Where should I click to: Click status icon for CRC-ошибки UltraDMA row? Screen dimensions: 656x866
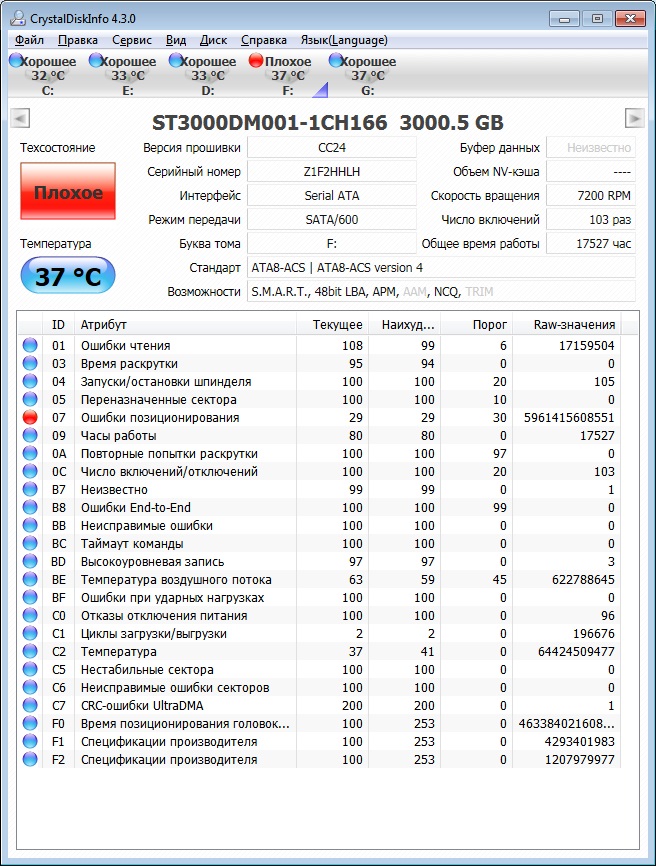[30, 705]
